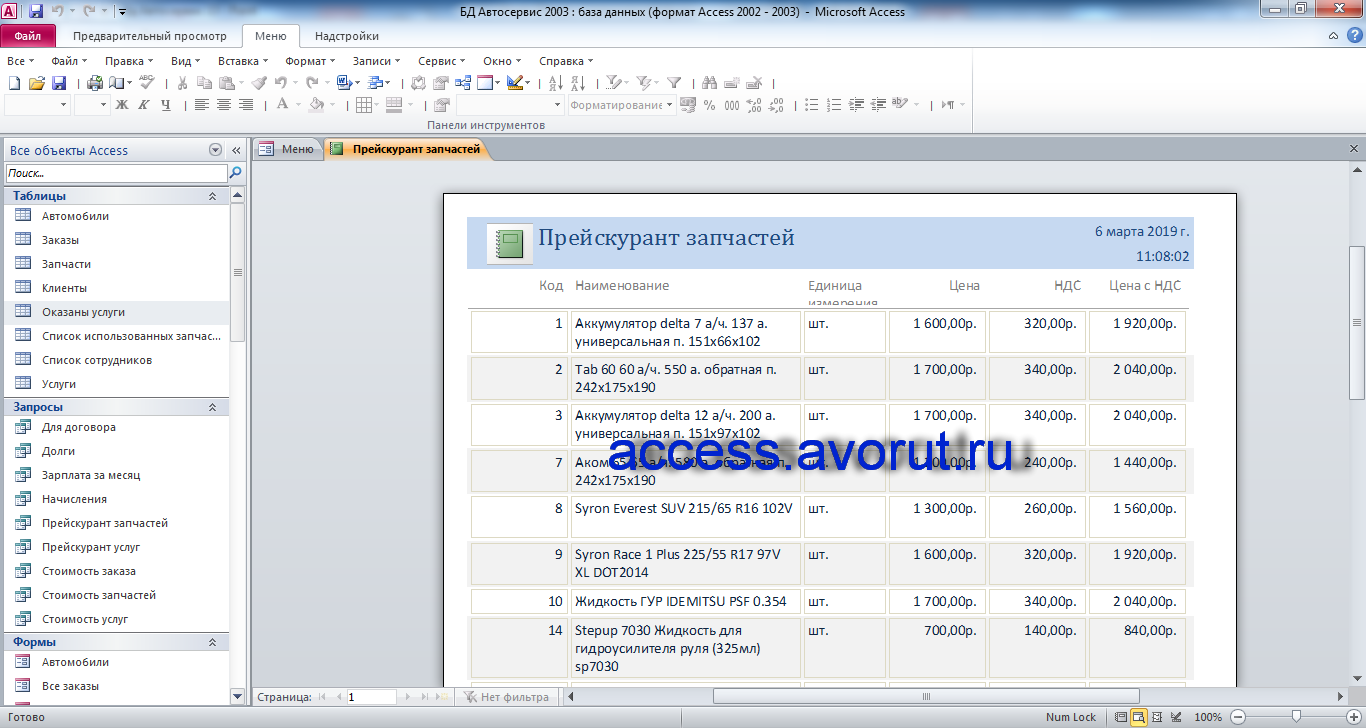Collapse the Запросы group
Viewport: 1366px width, 728px height.
point(212,407)
